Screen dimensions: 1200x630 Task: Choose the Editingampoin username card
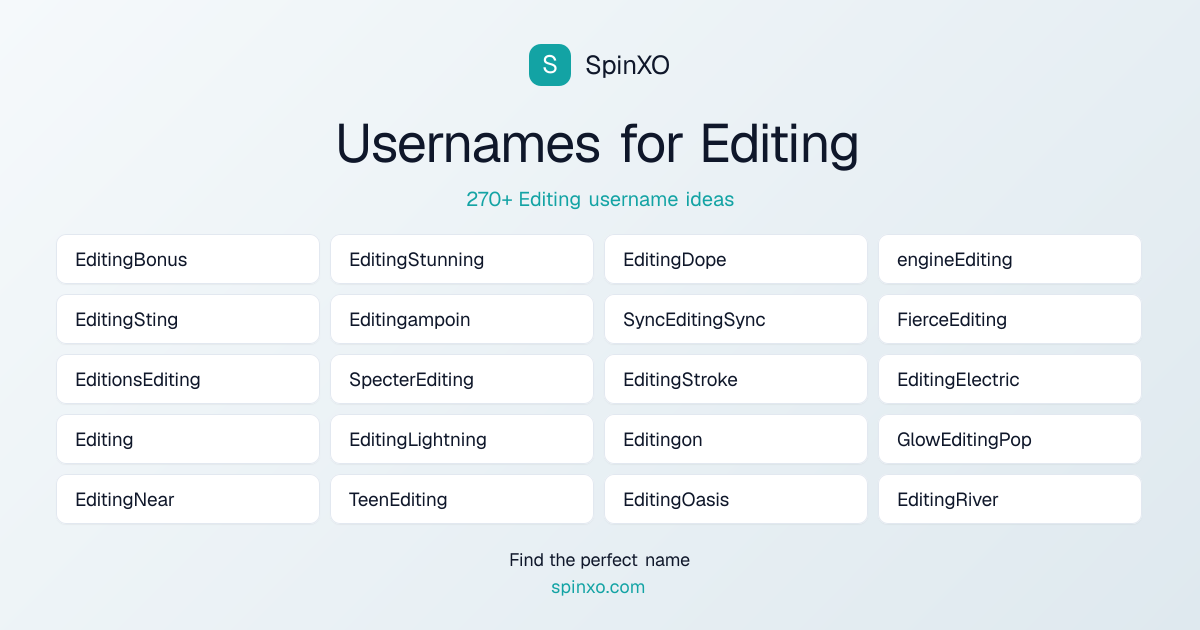click(x=462, y=319)
